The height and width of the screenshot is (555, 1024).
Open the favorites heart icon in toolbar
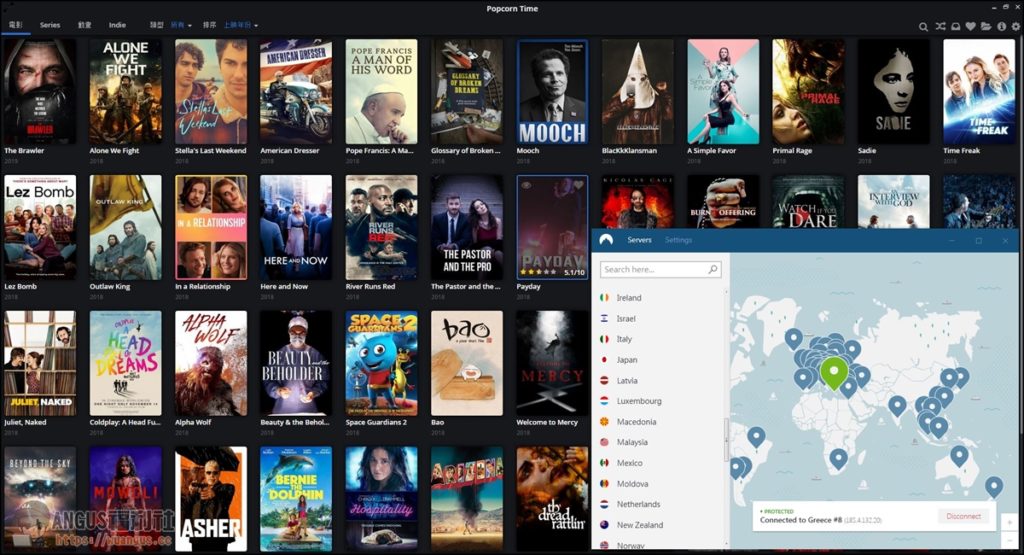click(970, 26)
